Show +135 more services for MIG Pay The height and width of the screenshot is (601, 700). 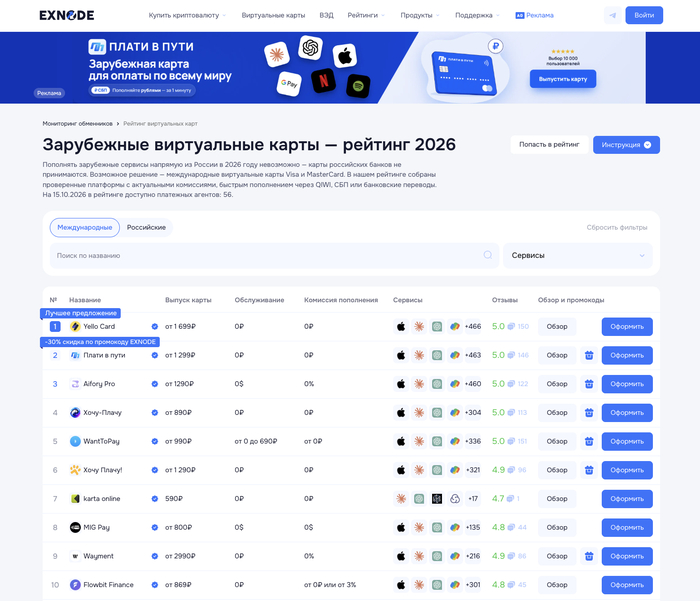click(473, 527)
